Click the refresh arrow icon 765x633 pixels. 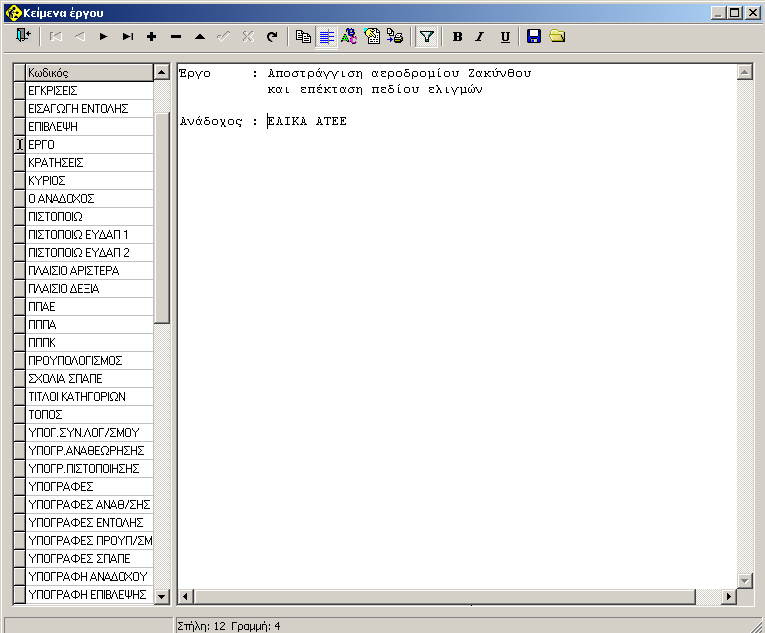[272, 37]
